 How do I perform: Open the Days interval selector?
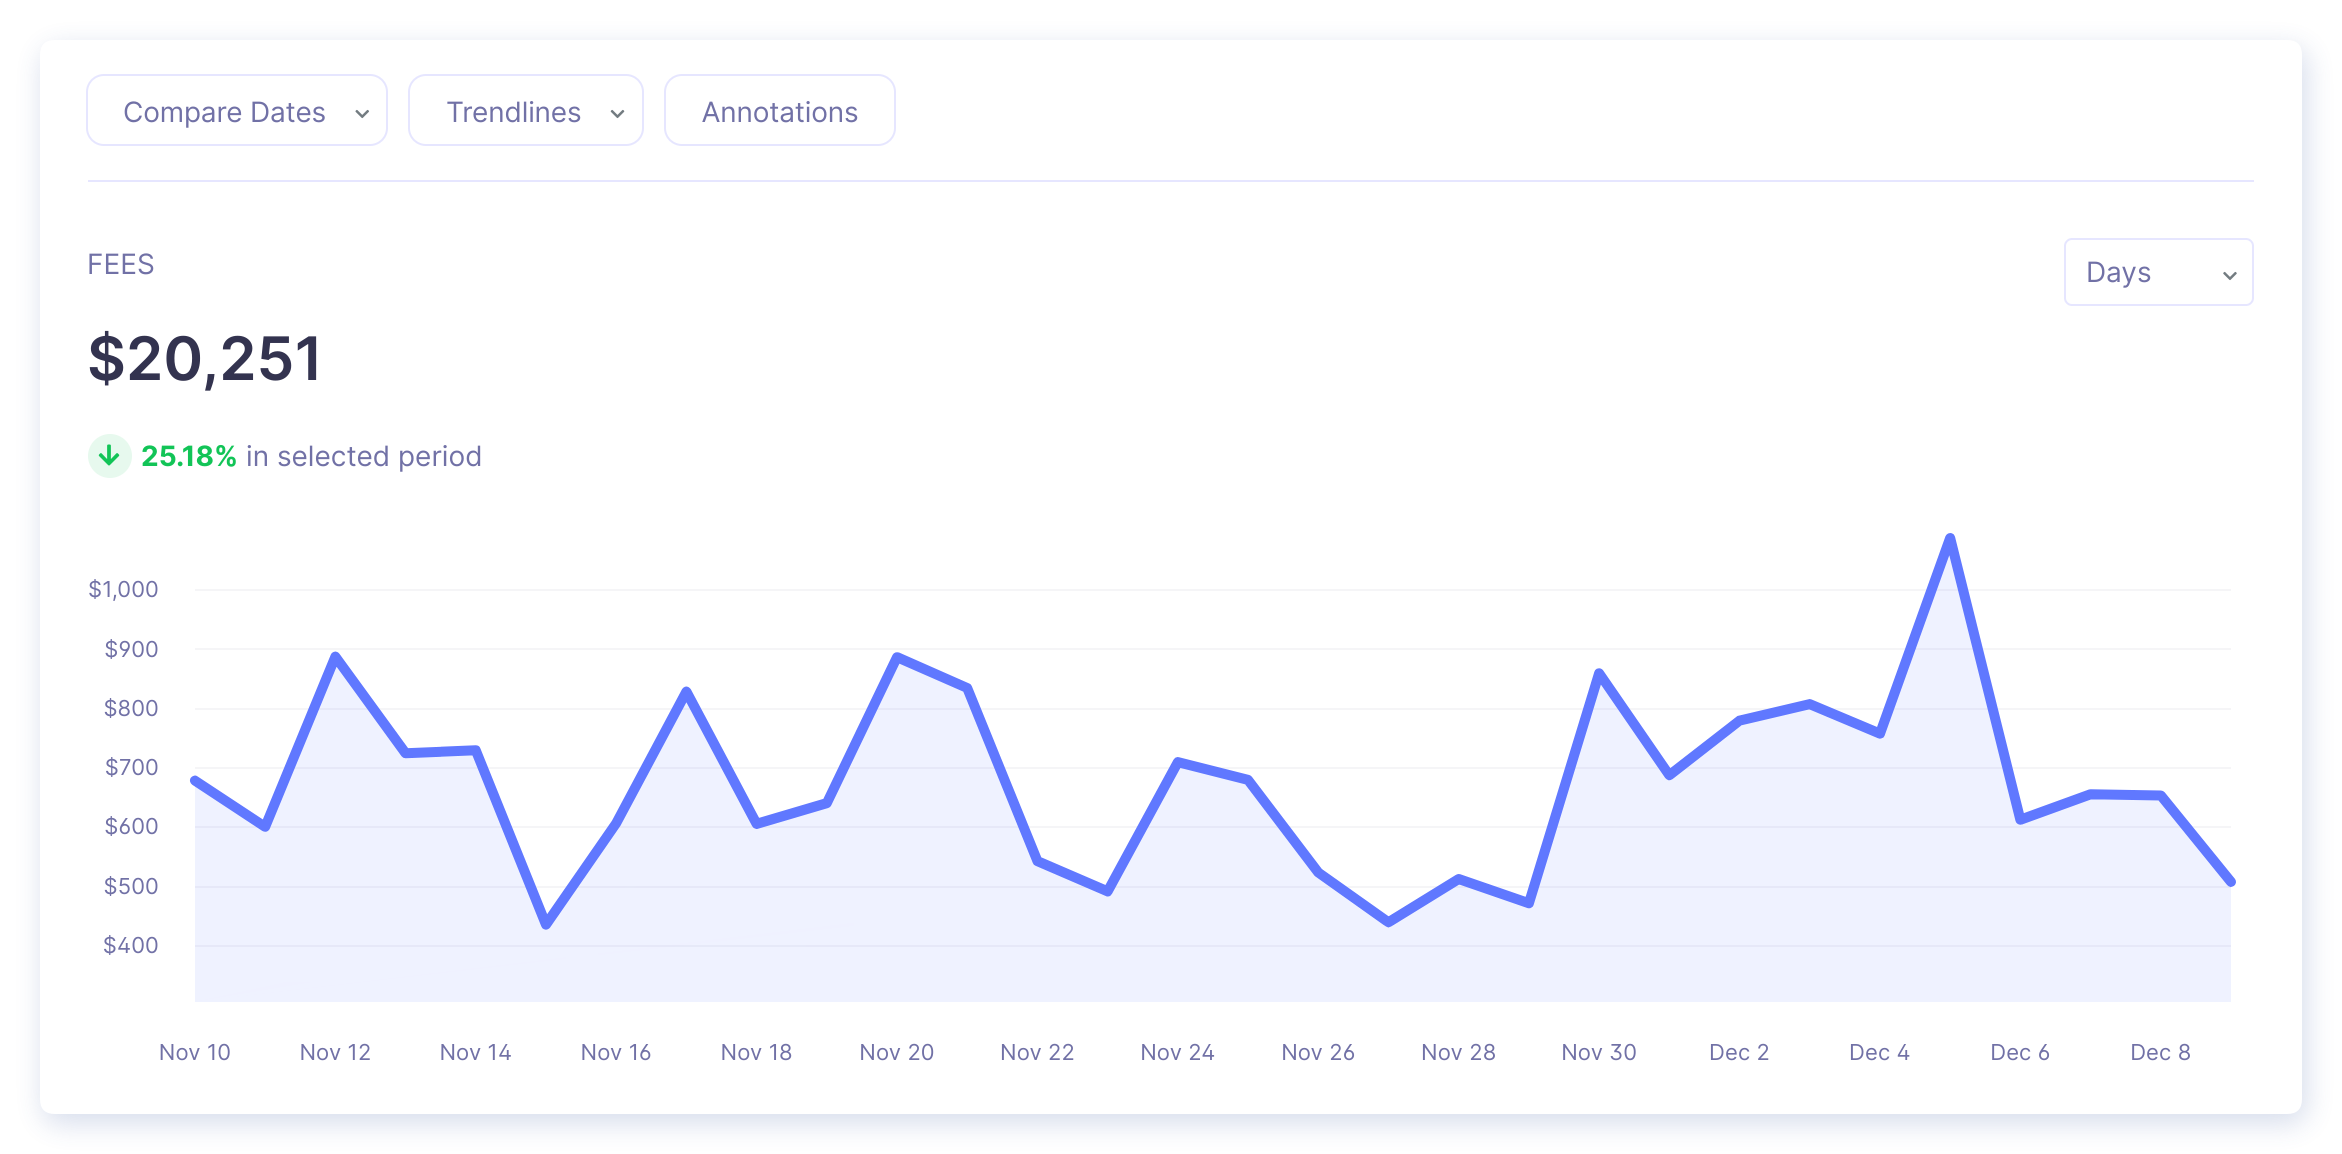click(x=2140, y=272)
